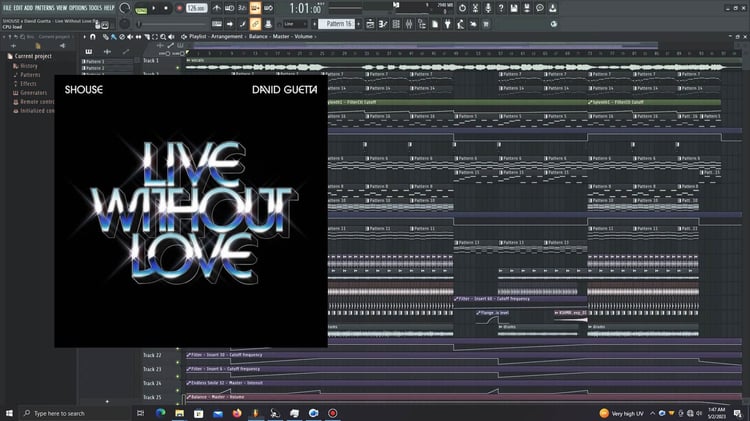750x421 pixels.
Task: Click the download content library icon
Action: point(552,8)
